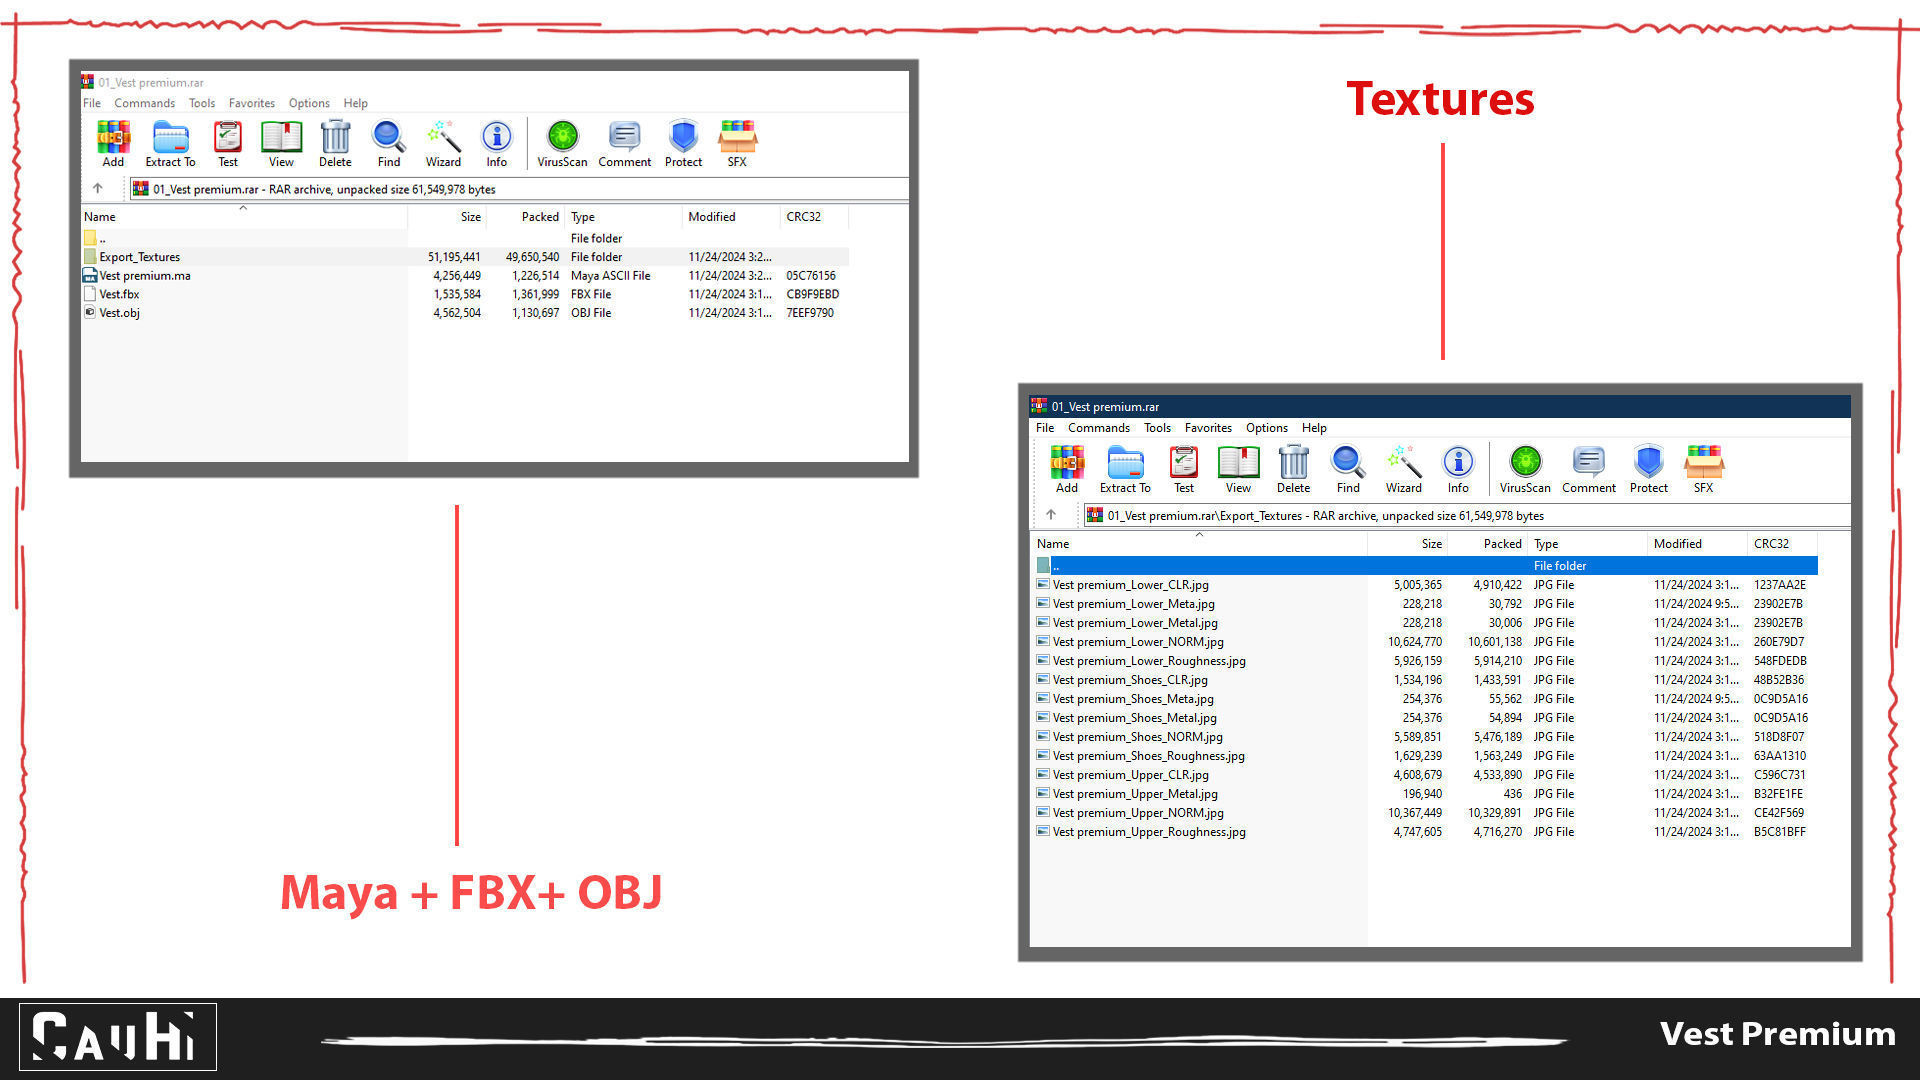Sort by Modified column in right window
The image size is (1920, 1080).
coord(1677,544)
